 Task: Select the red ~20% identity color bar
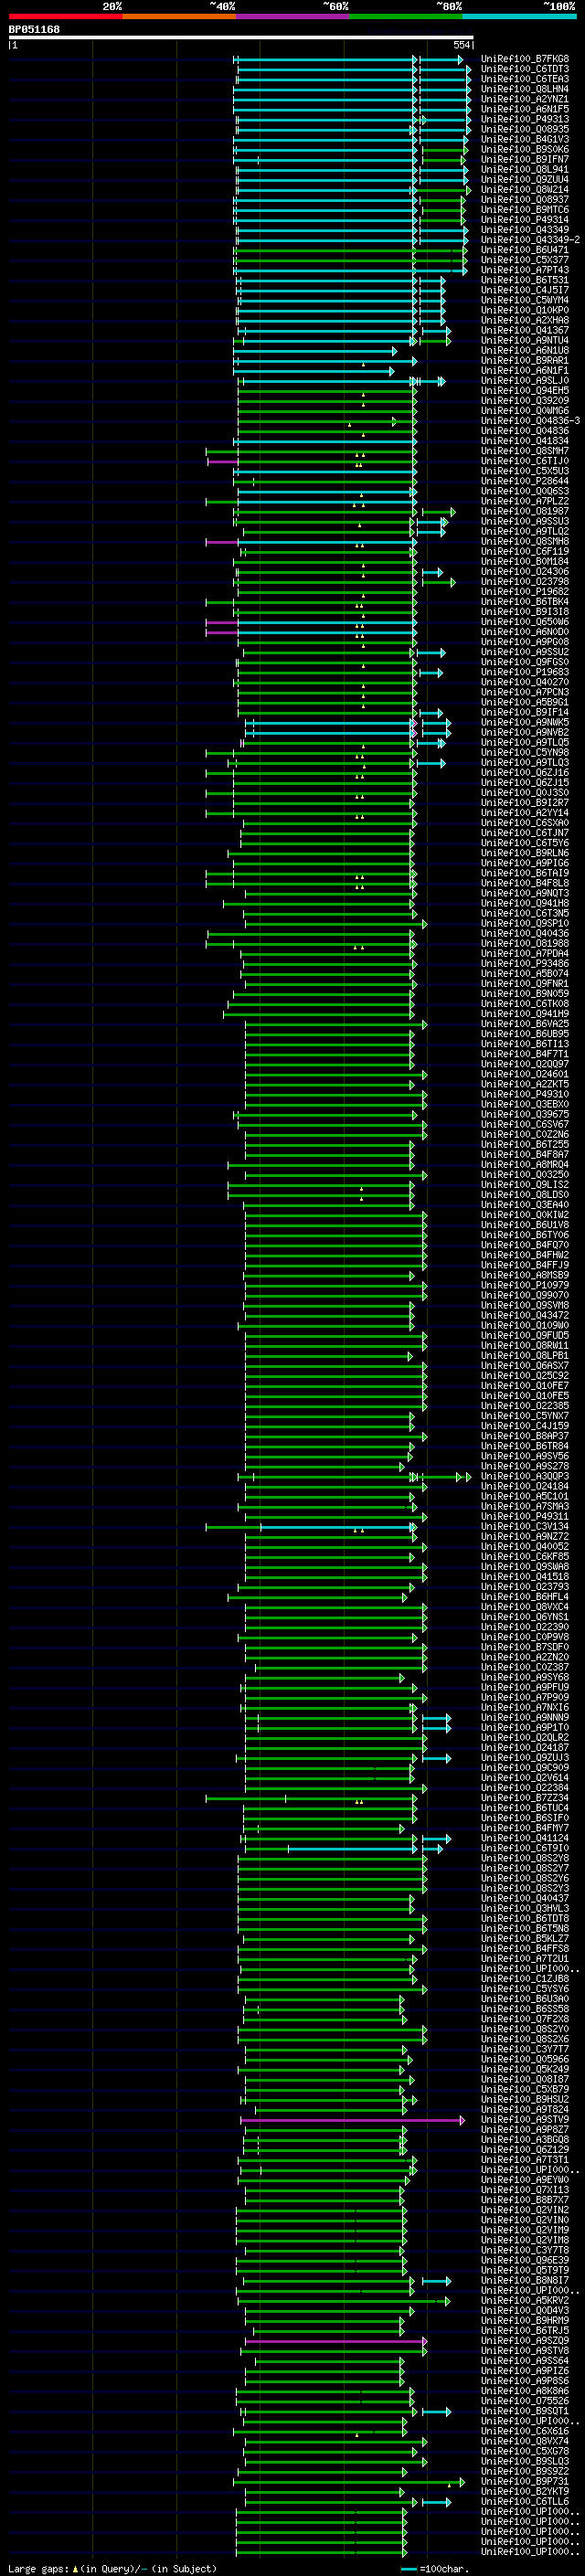(x=66, y=17)
